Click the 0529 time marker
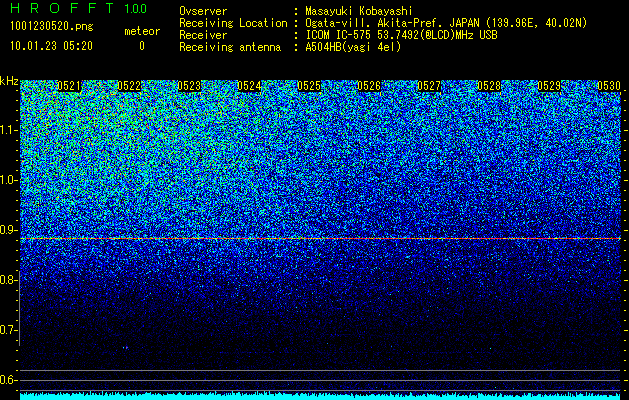The width and height of the screenshot is (629, 400). pyautogui.click(x=549, y=86)
